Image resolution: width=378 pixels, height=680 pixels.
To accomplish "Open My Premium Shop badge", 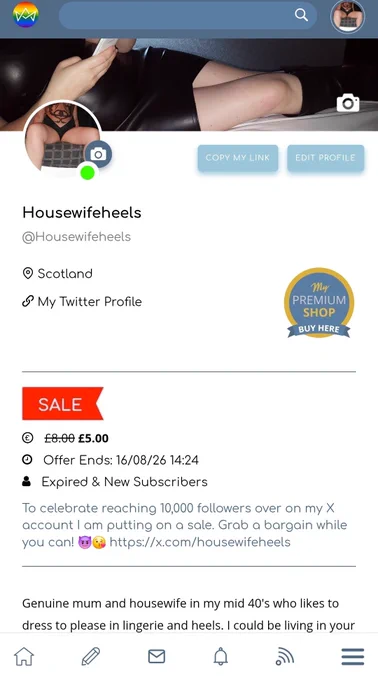I will point(319,303).
